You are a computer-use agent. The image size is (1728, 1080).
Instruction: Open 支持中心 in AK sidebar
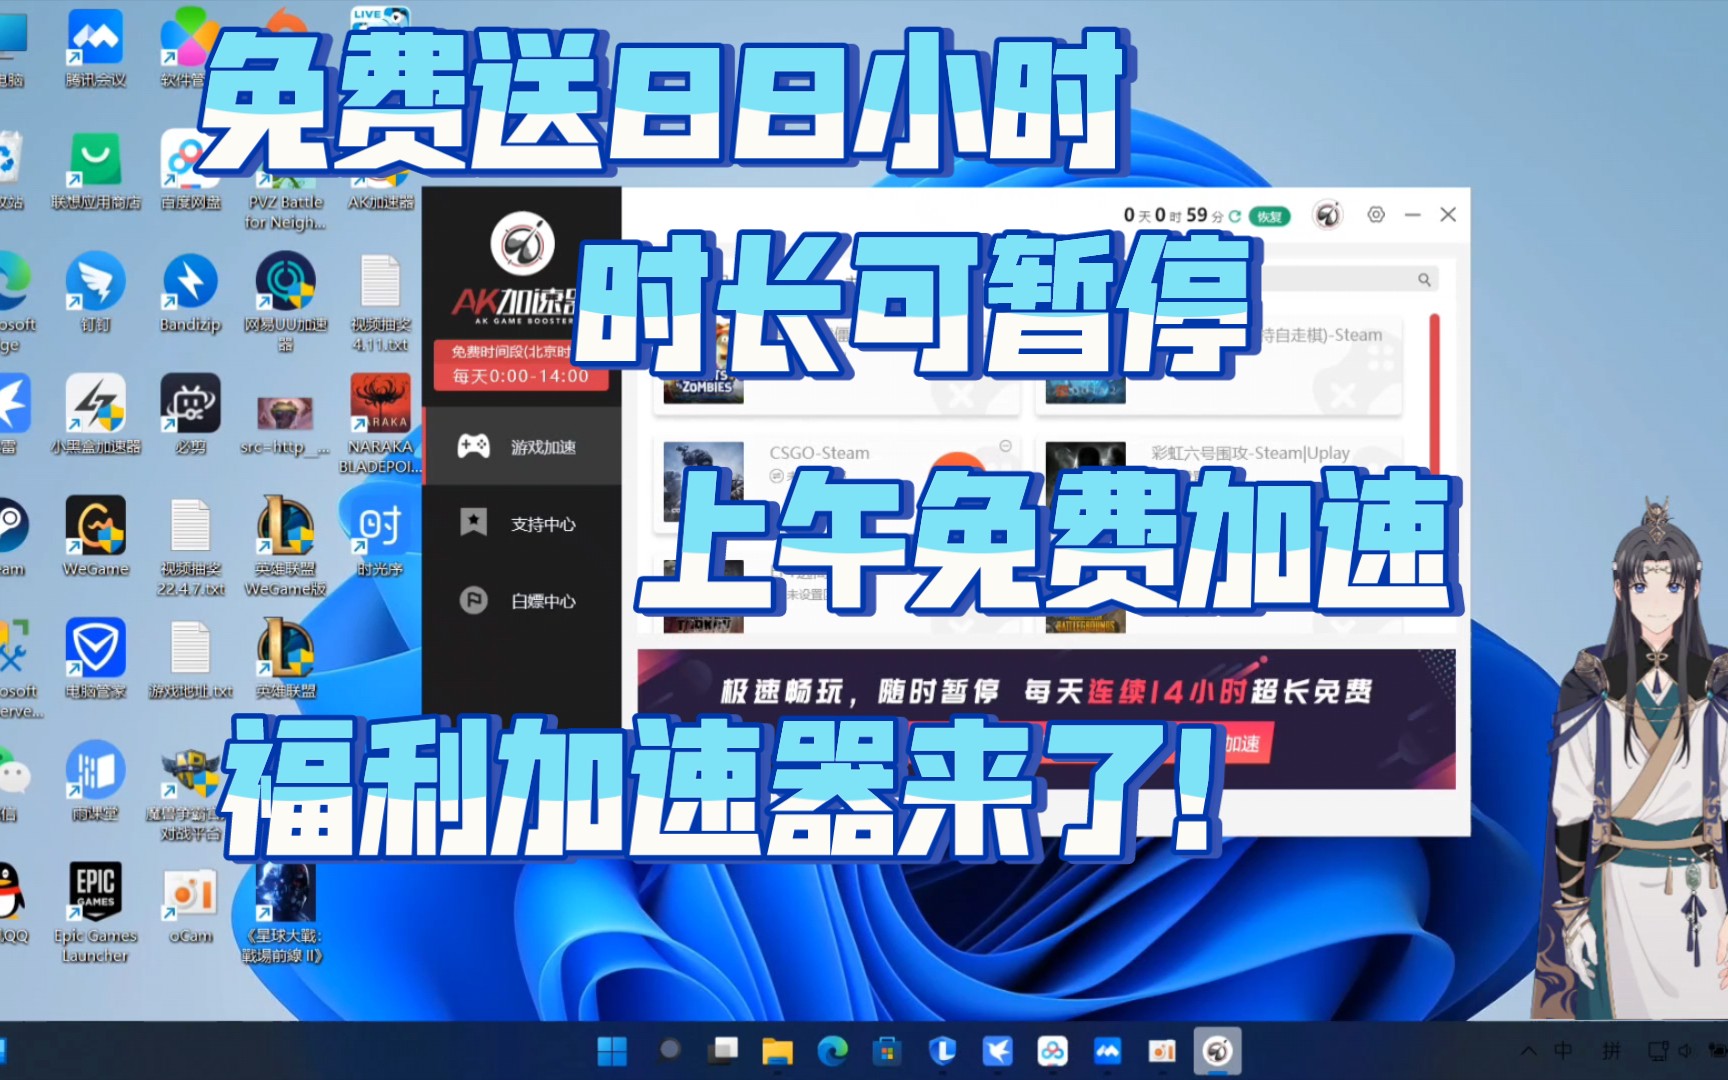(x=521, y=524)
